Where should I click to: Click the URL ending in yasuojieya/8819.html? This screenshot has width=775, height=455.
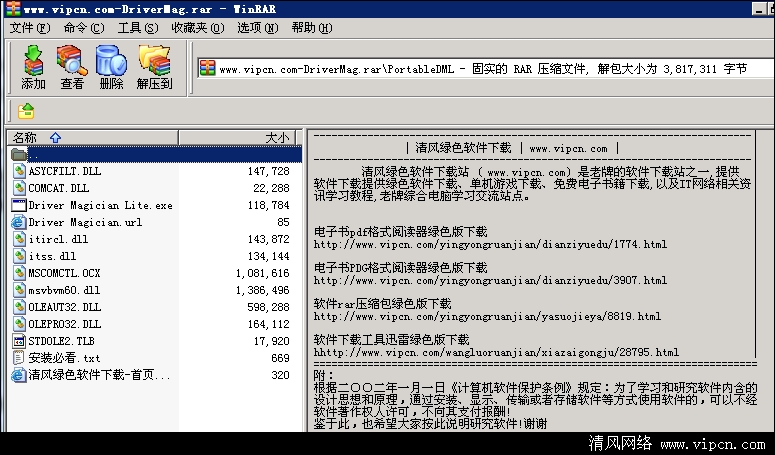487,316
